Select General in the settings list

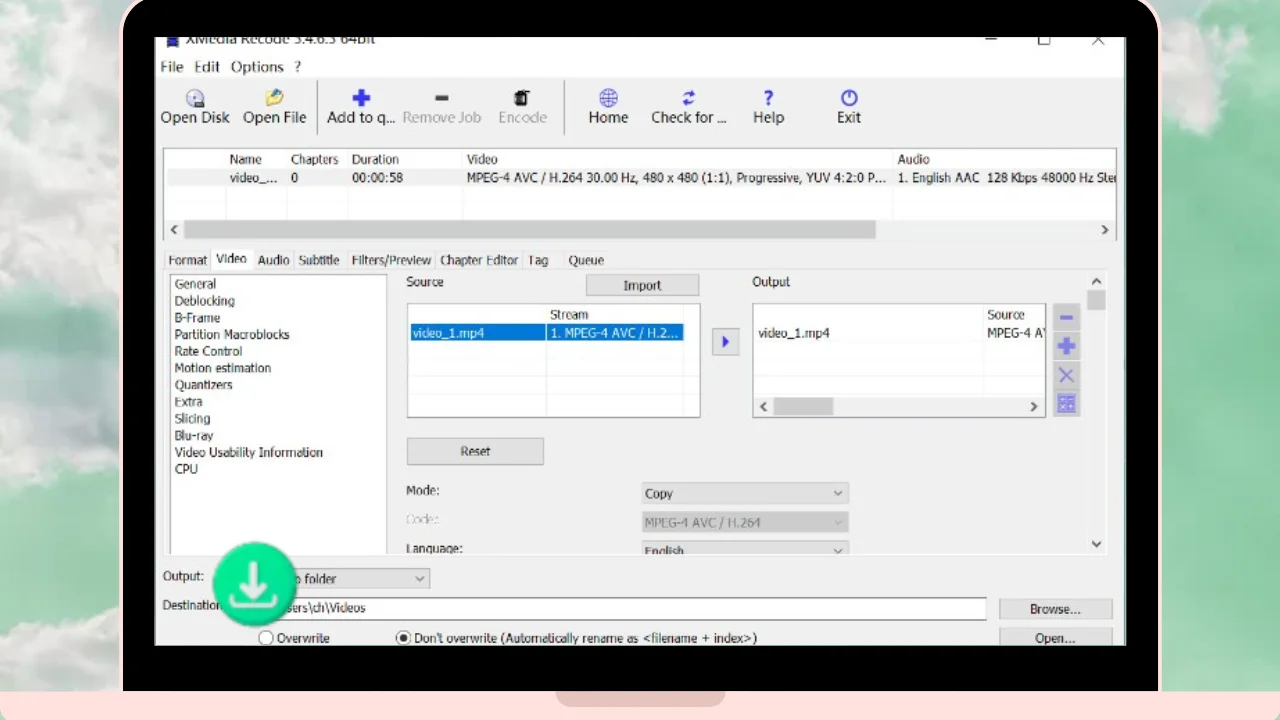click(195, 284)
